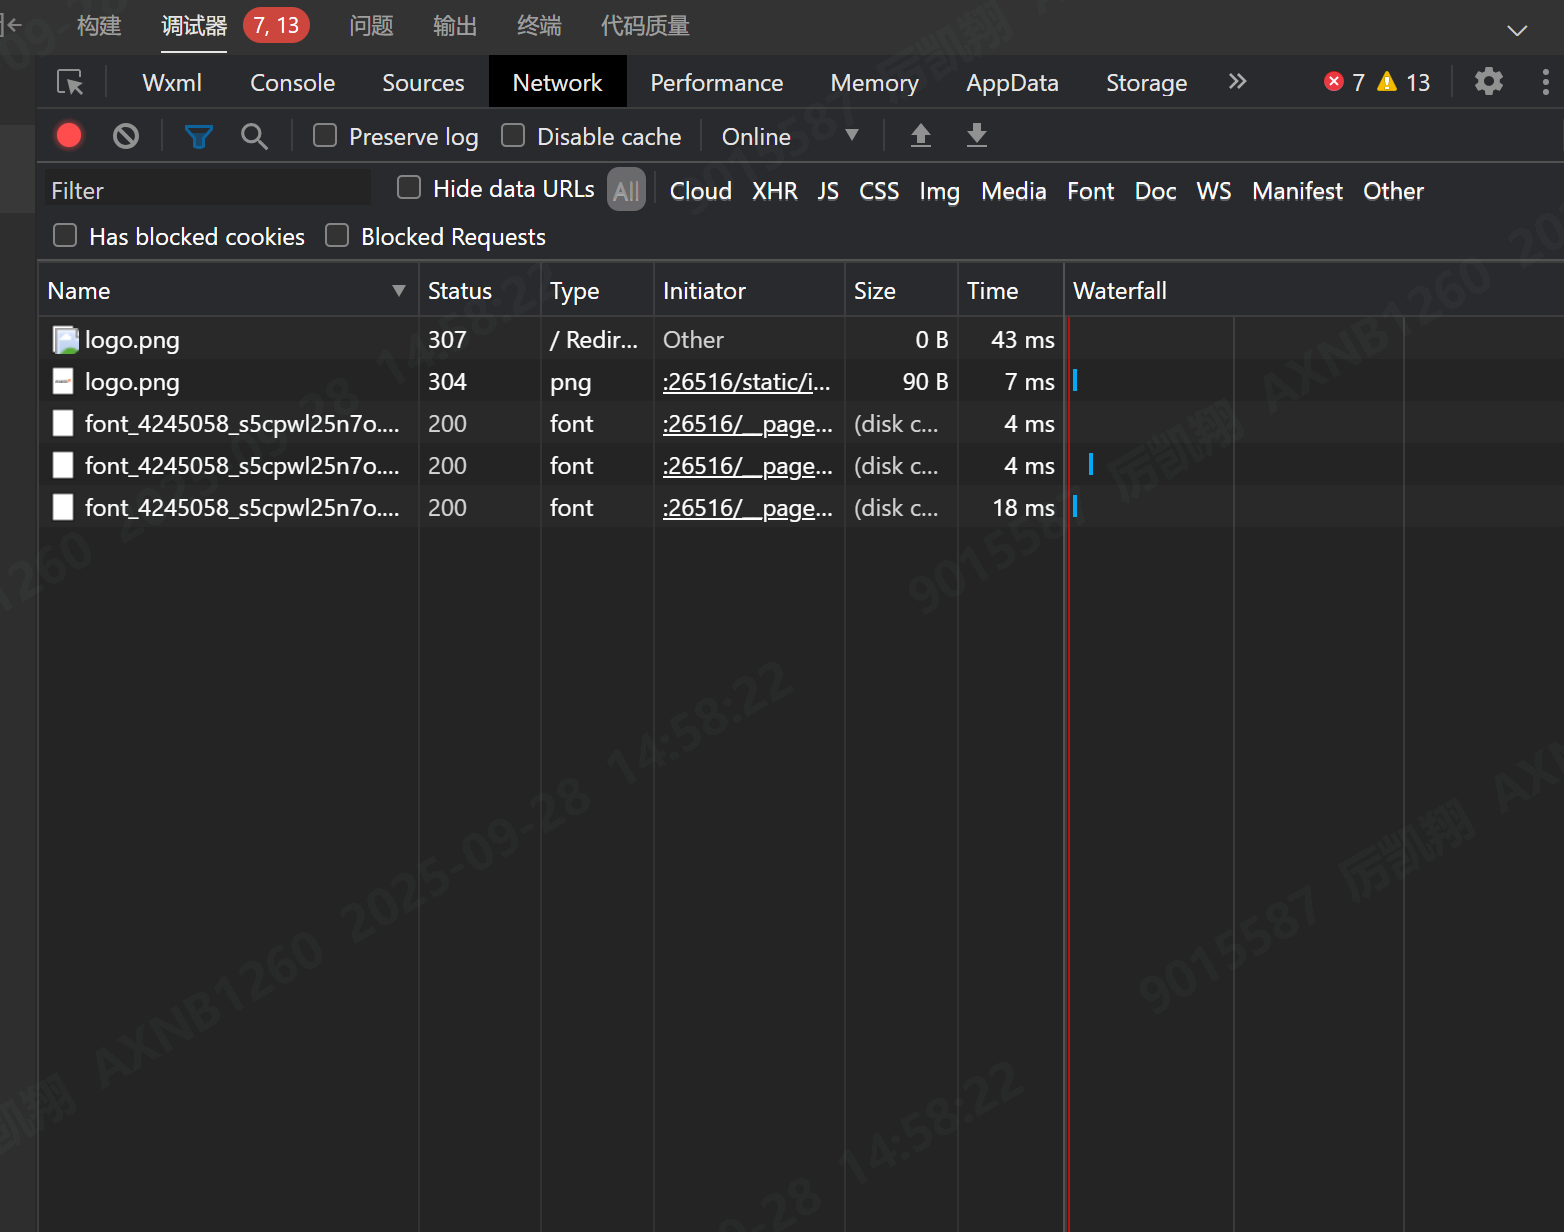Open network search magnifier

pyautogui.click(x=255, y=136)
